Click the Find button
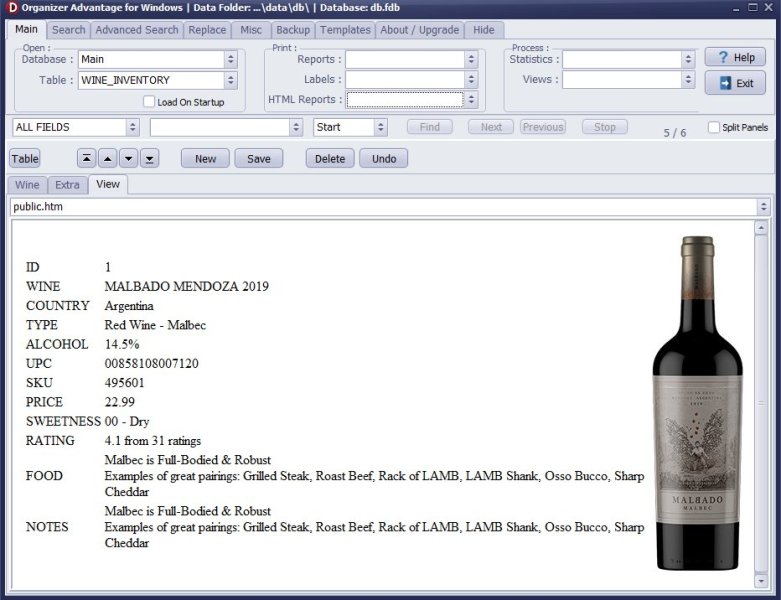The image size is (781, 600). point(430,127)
